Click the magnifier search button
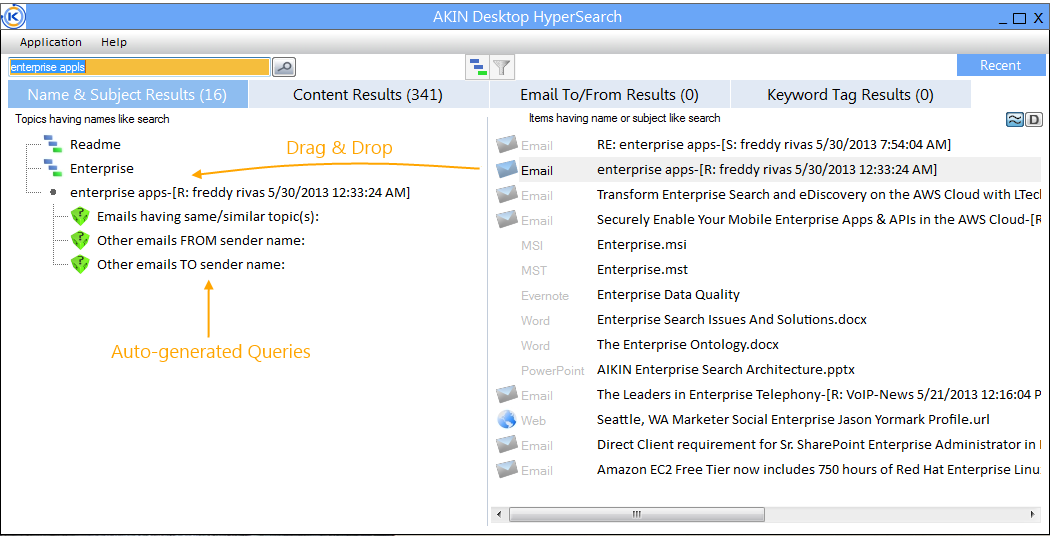The width and height of the screenshot is (1055, 540). coord(284,67)
